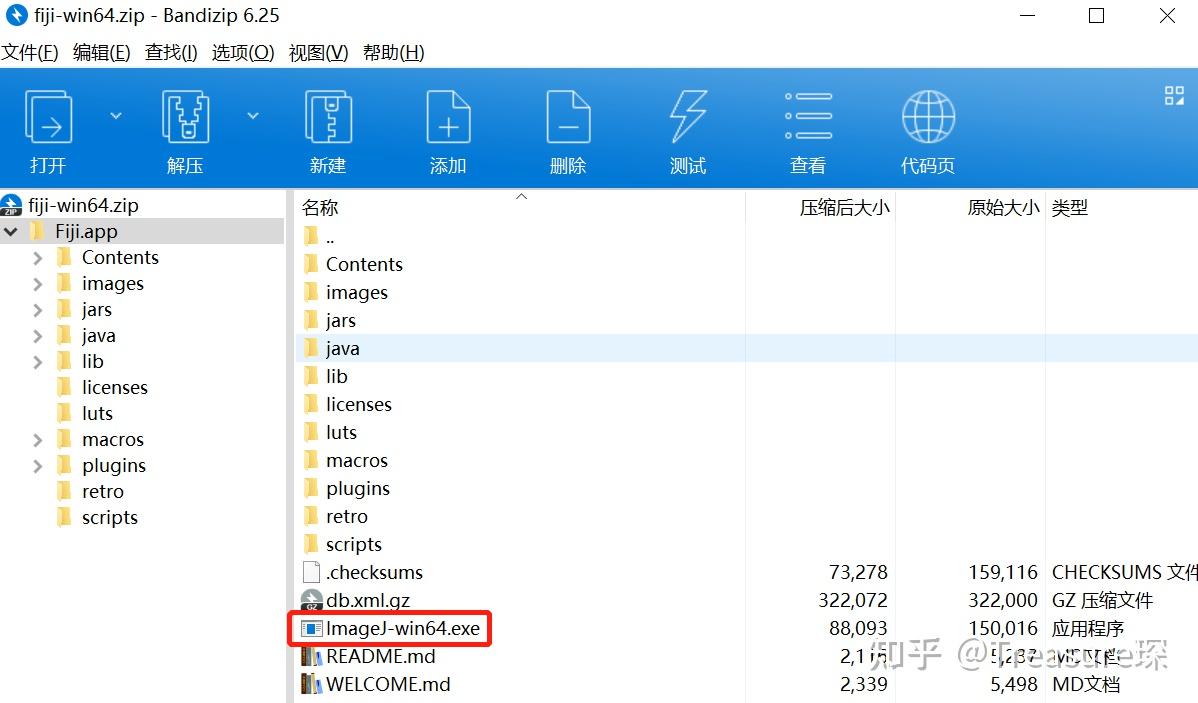Image resolution: width=1198 pixels, height=703 pixels.
Task: Select the 新建 (New archive) icon
Action: (328, 120)
